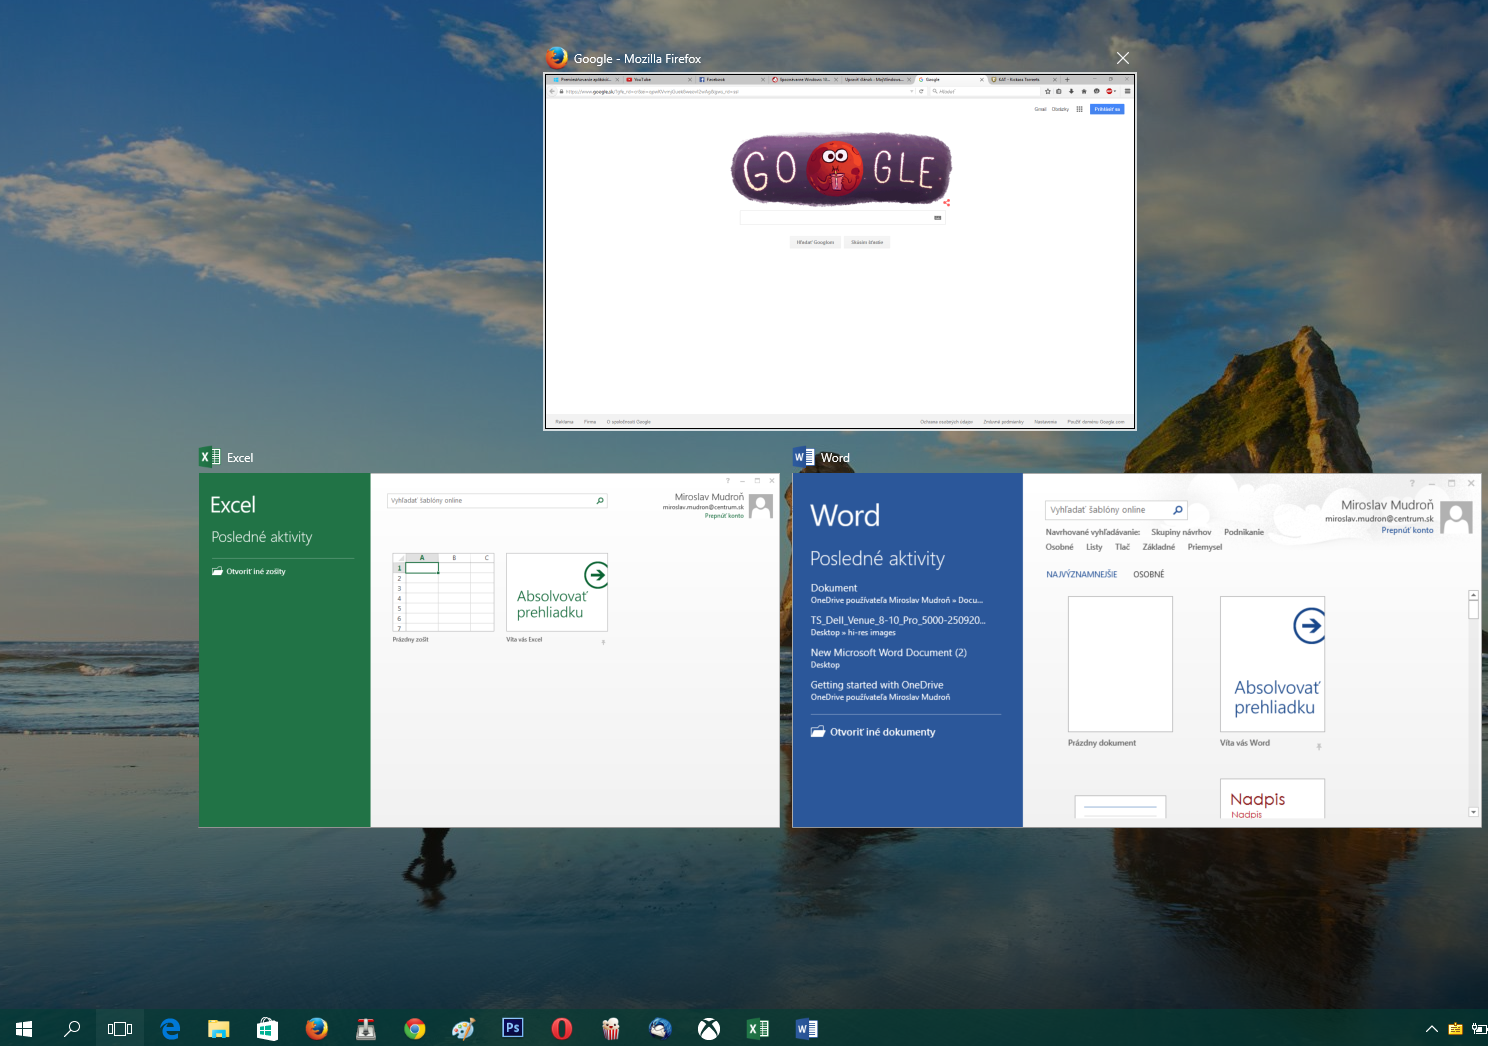The height and width of the screenshot is (1046, 1488).
Task: Click the blue sign-in button on Google page
Action: tap(1107, 109)
